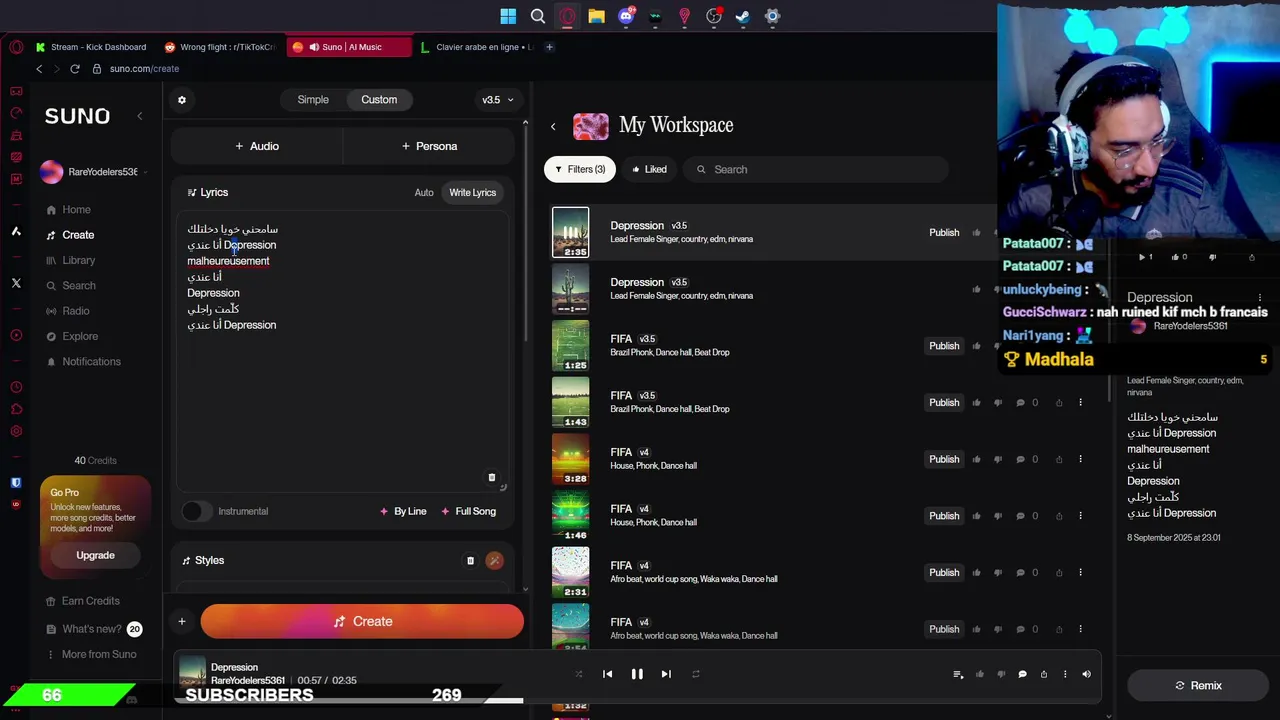1280x720 pixels.
Task: Clear styles with the trash icon
Action: pyautogui.click(x=470, y=561)
